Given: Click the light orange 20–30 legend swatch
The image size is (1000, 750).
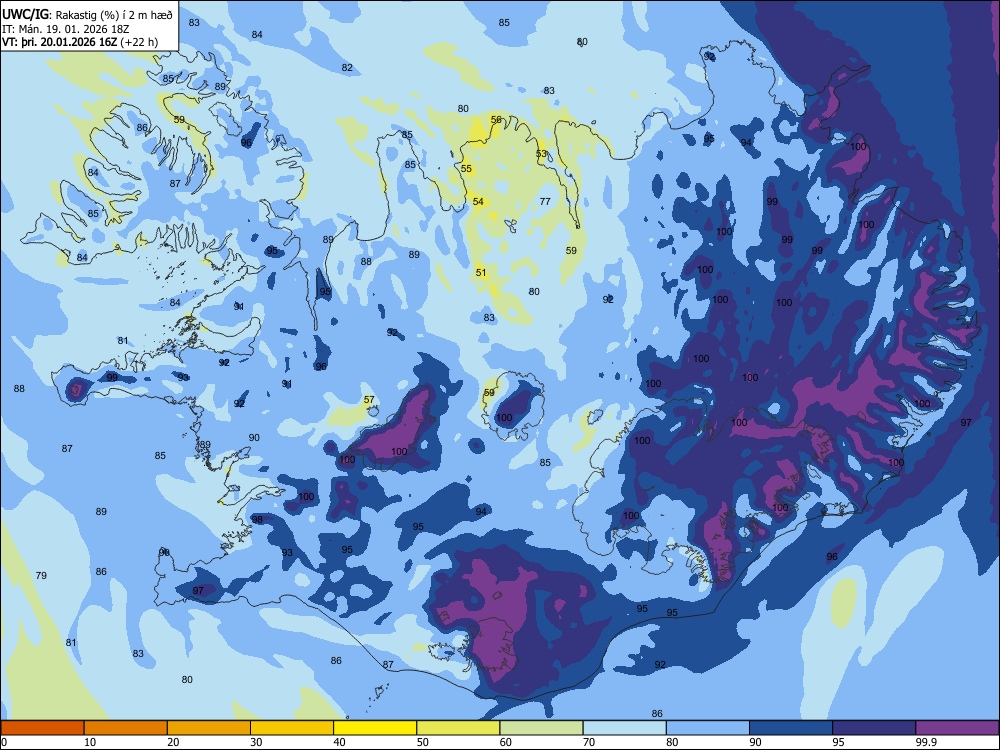Looking at the screenshot, I should point(209,728).
